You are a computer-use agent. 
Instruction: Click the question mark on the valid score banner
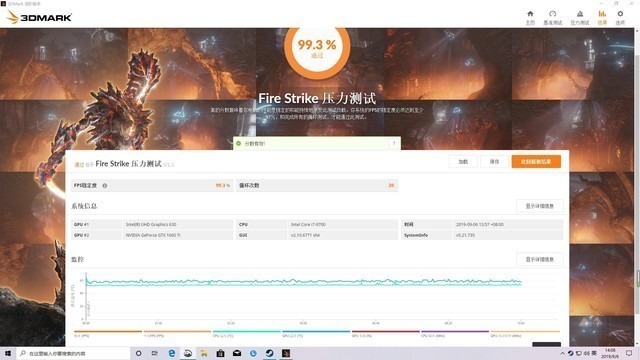pos(394,144)
